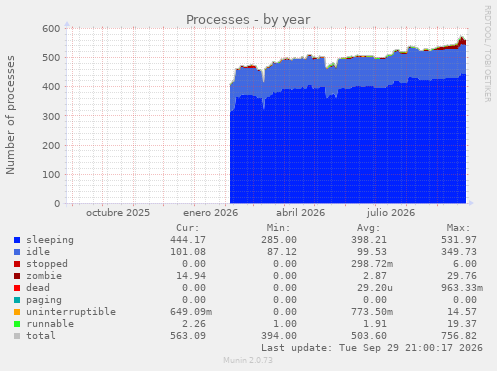The image size is (497, 371).
Task: Click zombie average value 2.87
Action: (x=375, y=276)
